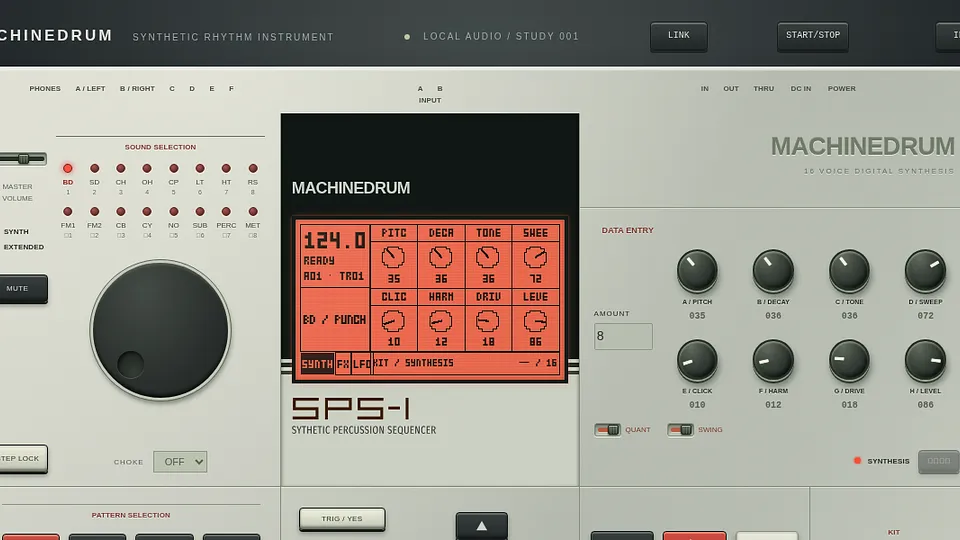Toggle the QUANT switch
Viewport: 960px width, 540px height.
click(607, 430)
